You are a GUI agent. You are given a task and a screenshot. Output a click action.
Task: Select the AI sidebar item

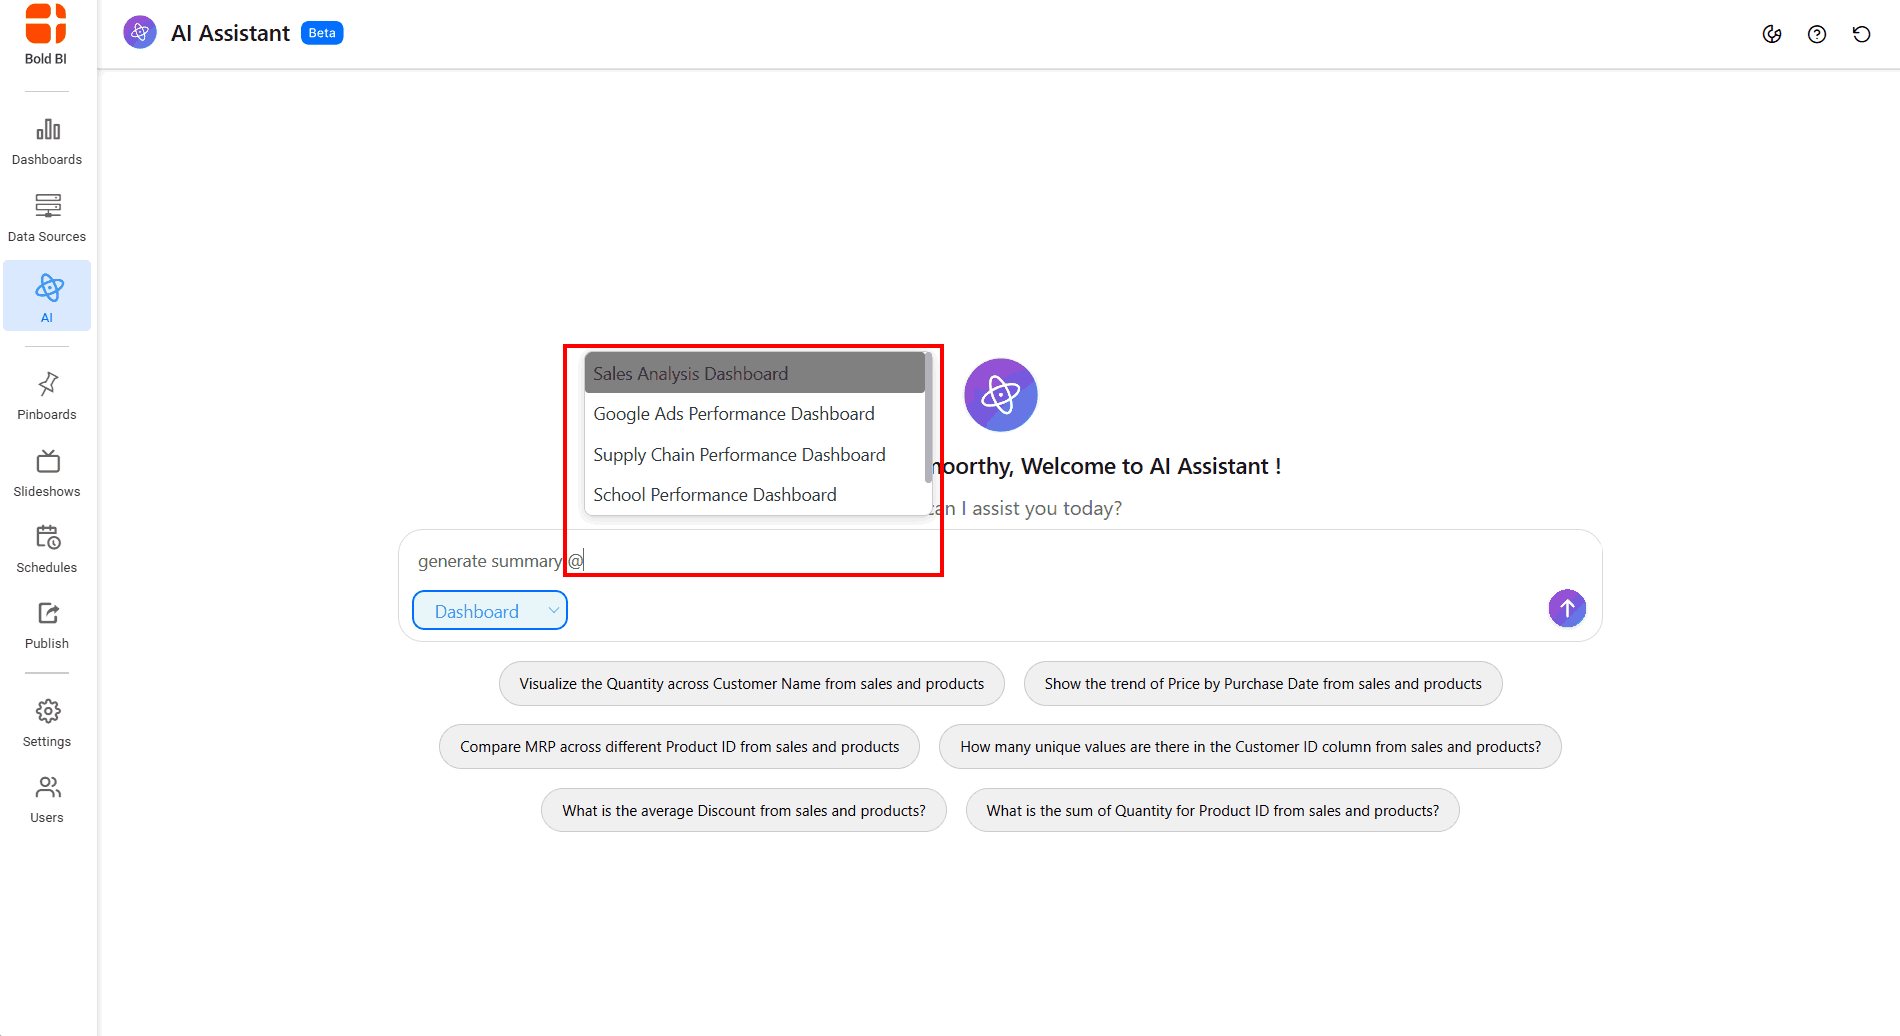[47, 296]
